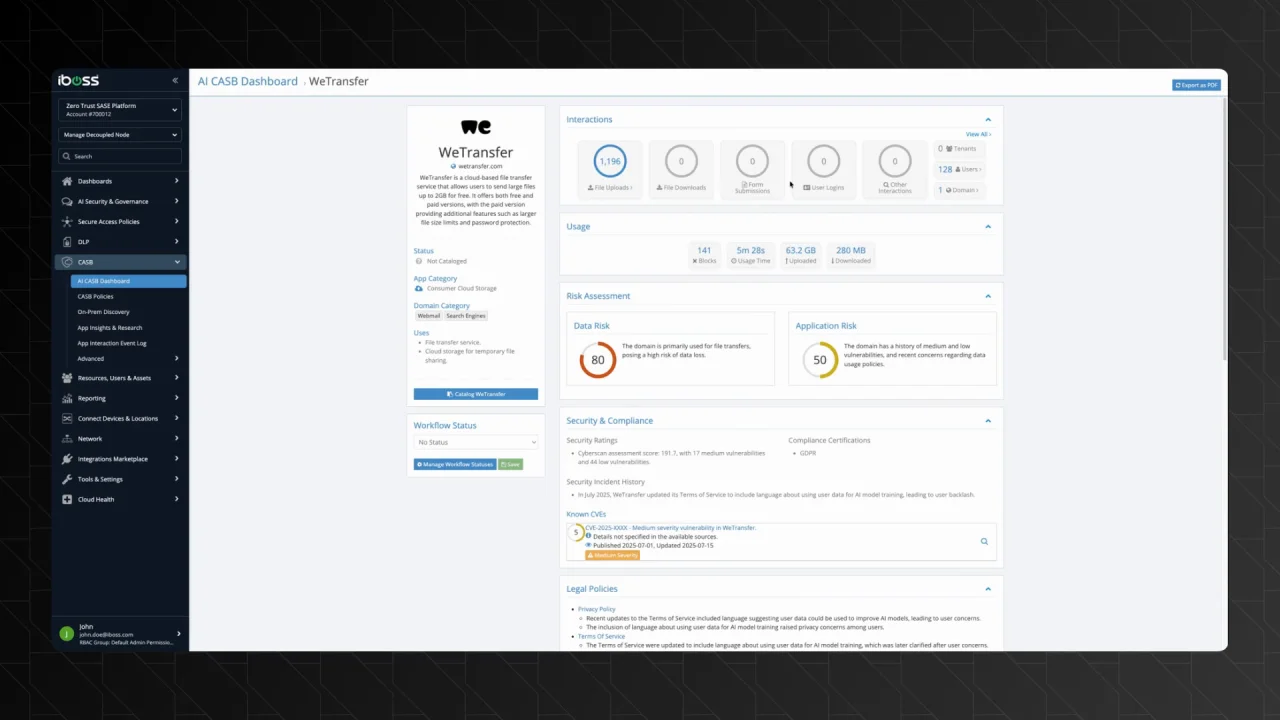Expand the Dashboards menu arrow
Screen dimensions: 1280x720
tap(177, 181)
